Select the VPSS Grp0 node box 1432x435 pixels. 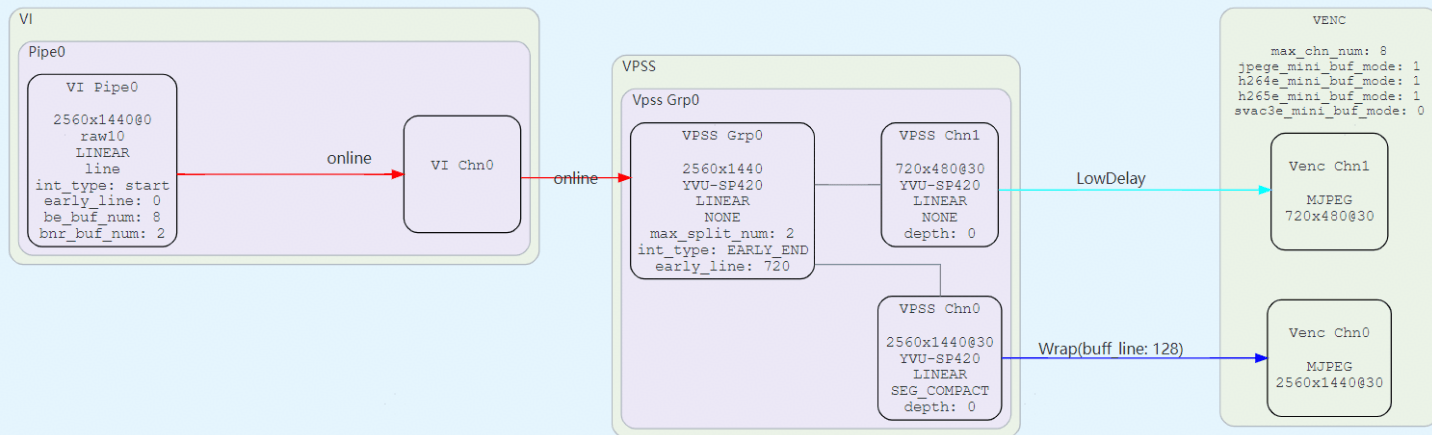pyautogui.click(x=722, y=200)
